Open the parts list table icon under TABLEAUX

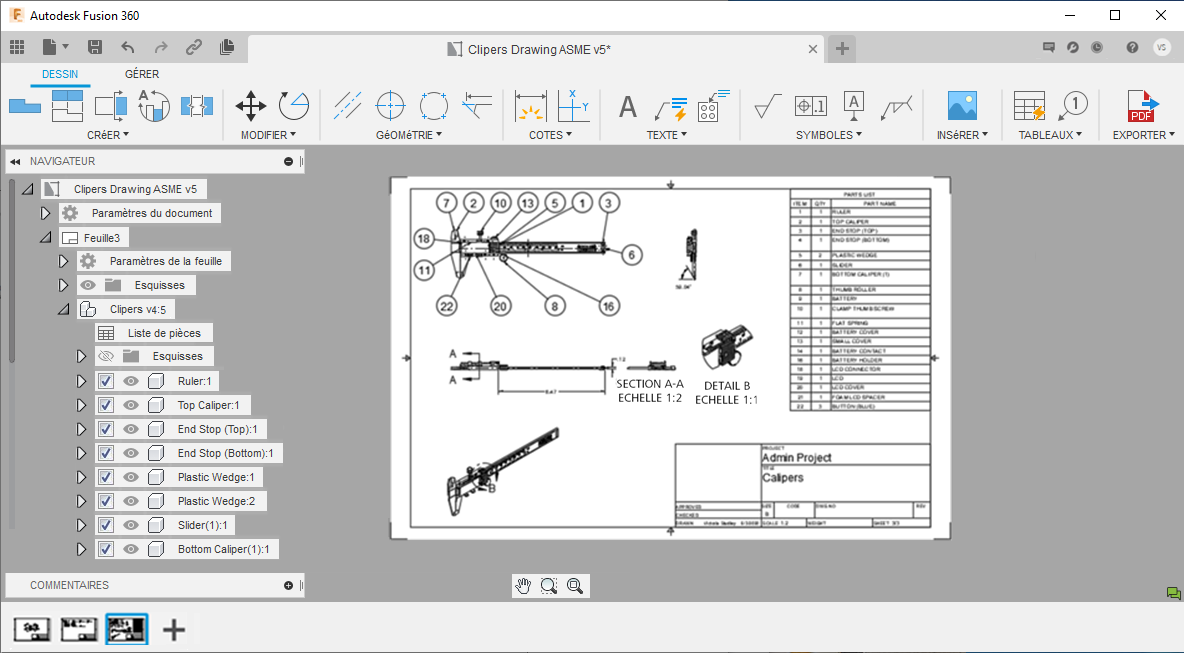click(1028, 106)
